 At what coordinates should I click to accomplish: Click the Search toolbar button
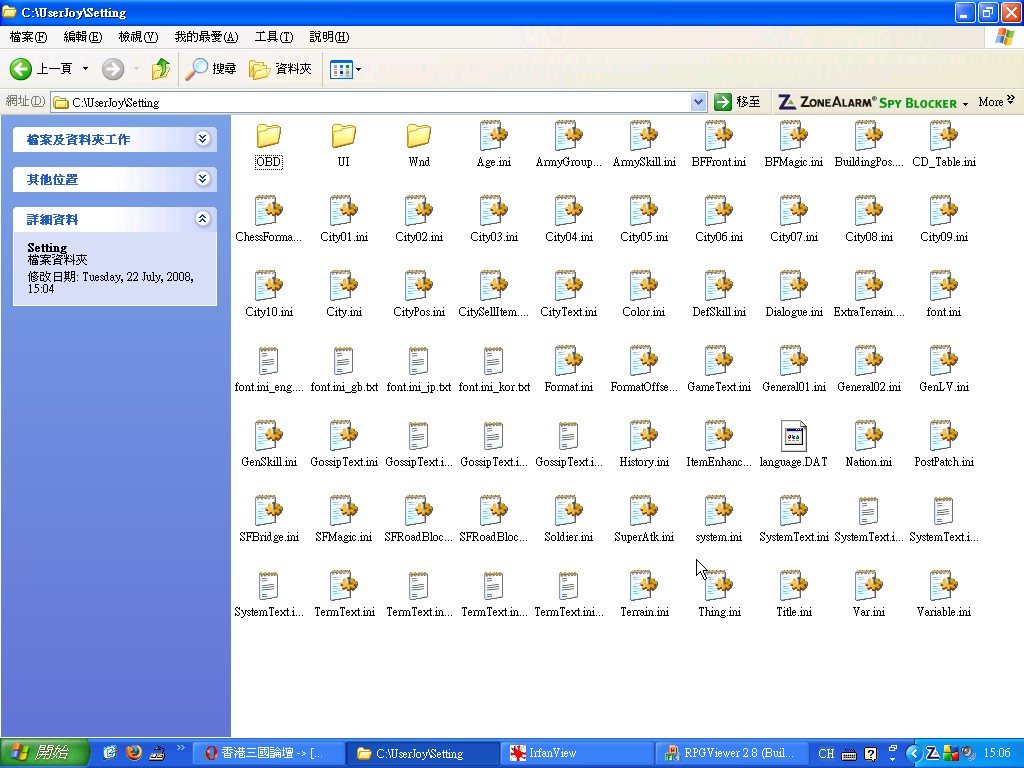tap(211, 69)
